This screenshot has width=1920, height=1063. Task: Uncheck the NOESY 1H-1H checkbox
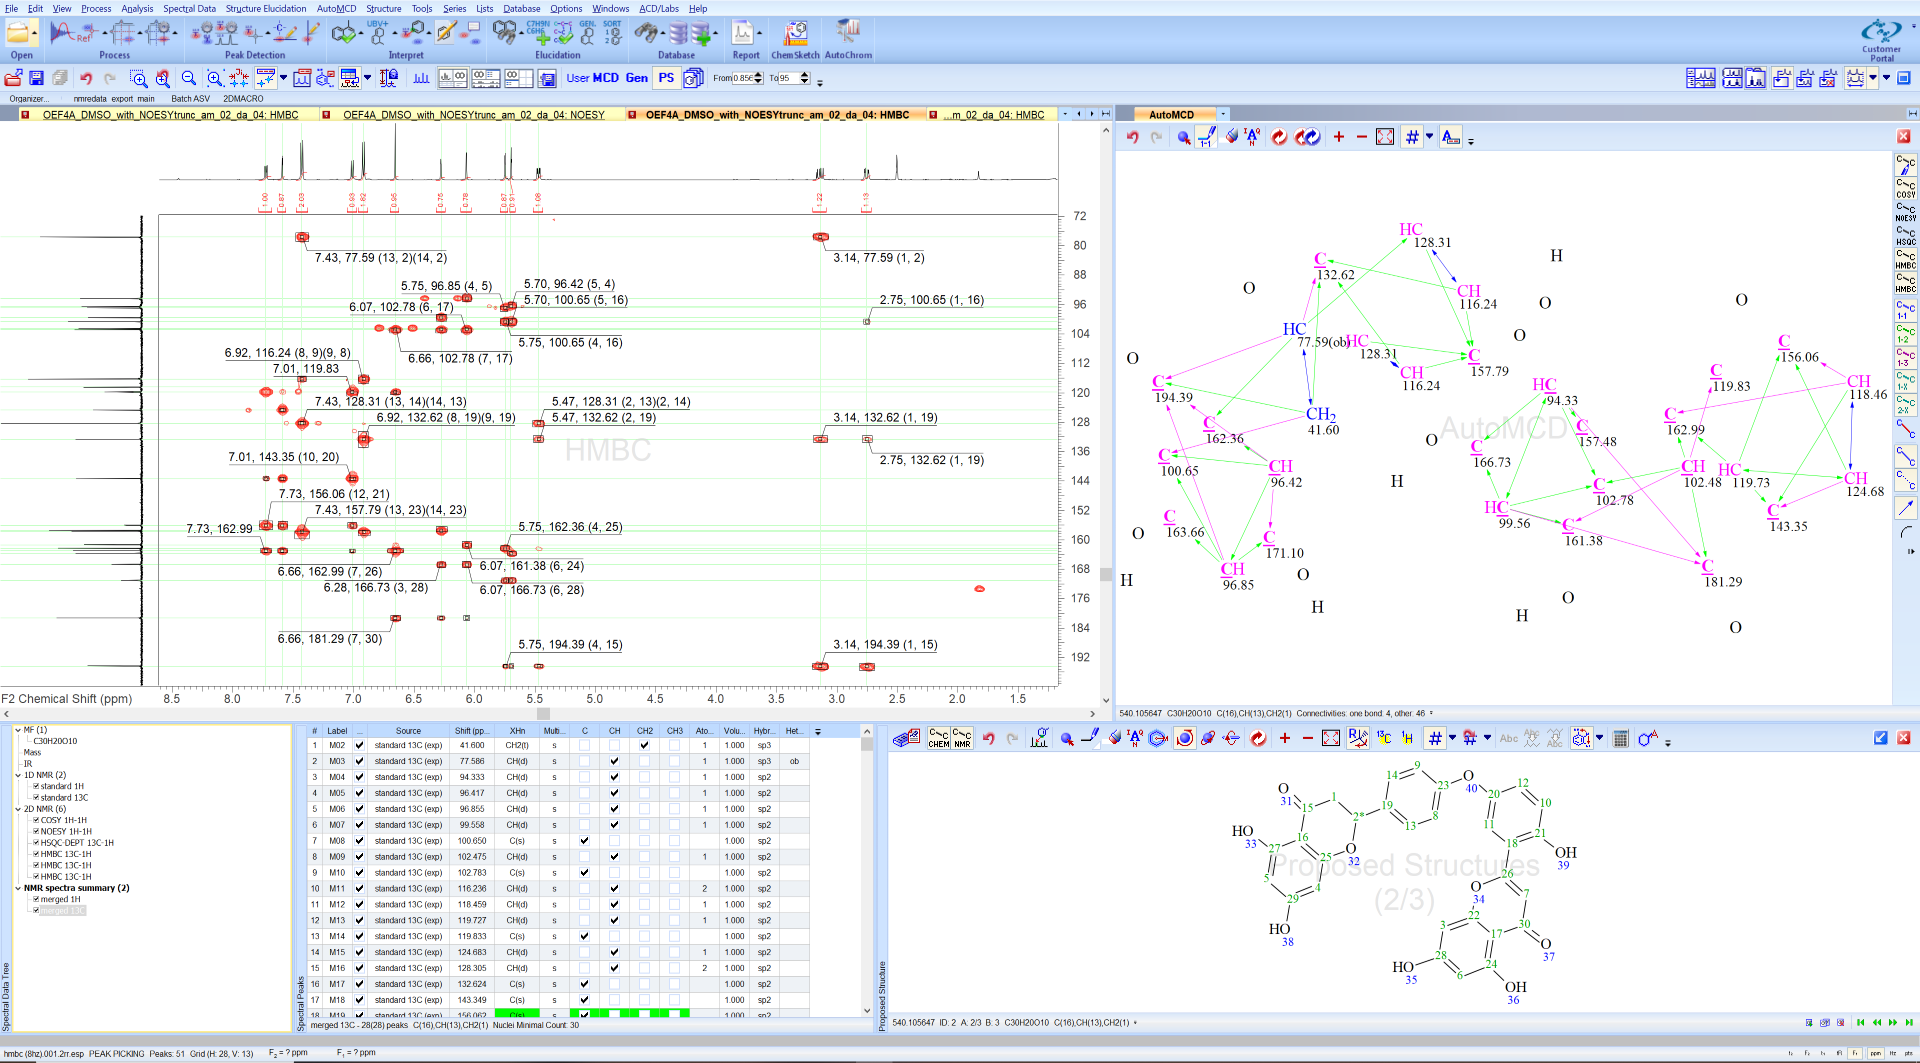[36, 831]
